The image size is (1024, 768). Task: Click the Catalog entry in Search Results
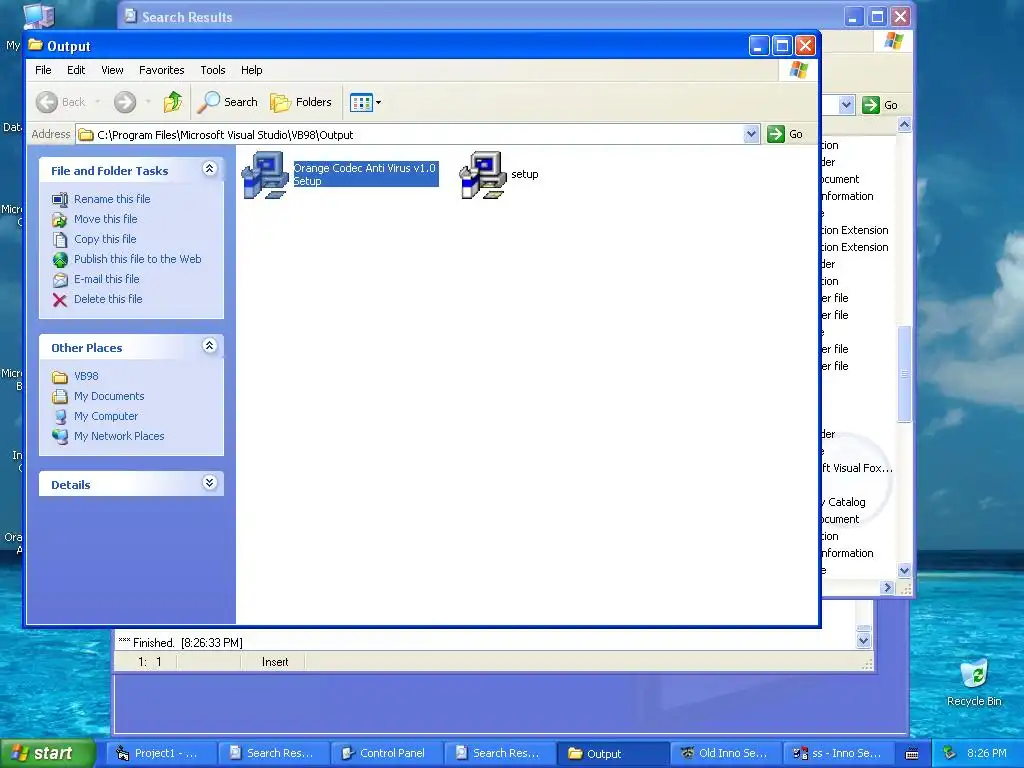(x=844, y=502)
